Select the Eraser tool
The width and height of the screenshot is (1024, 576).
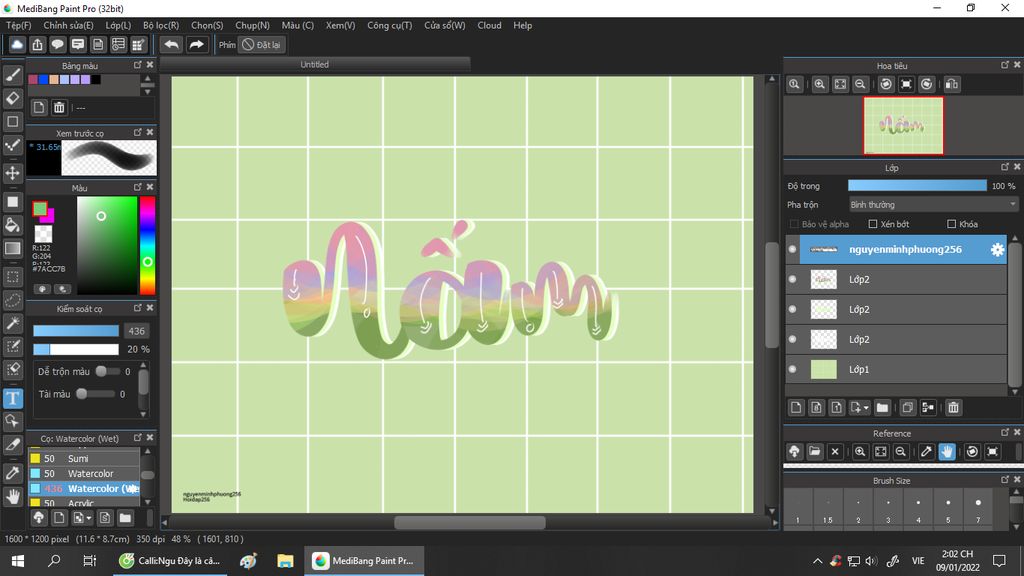12,99
